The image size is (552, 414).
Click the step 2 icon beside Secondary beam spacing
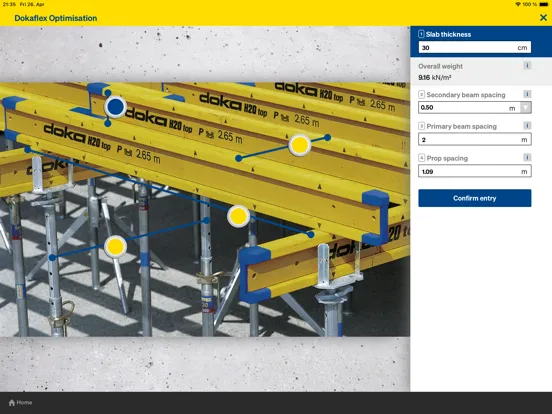point(421,95)
